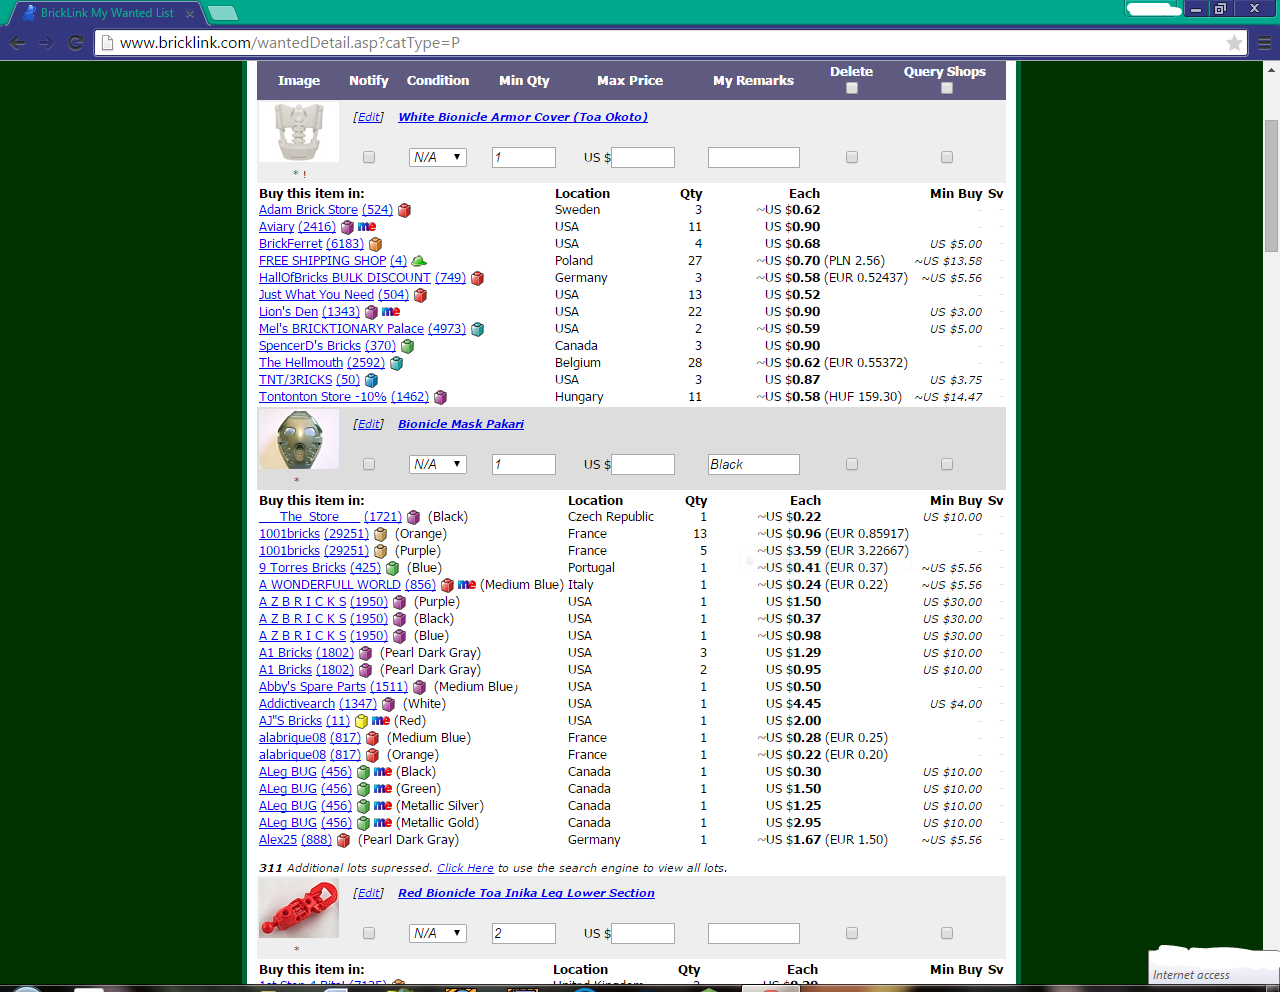Image resolution: width=1284 pixels, height=992 pixels.
Task: Click the browser Back arrow
Action: click(x=17, y=43)
